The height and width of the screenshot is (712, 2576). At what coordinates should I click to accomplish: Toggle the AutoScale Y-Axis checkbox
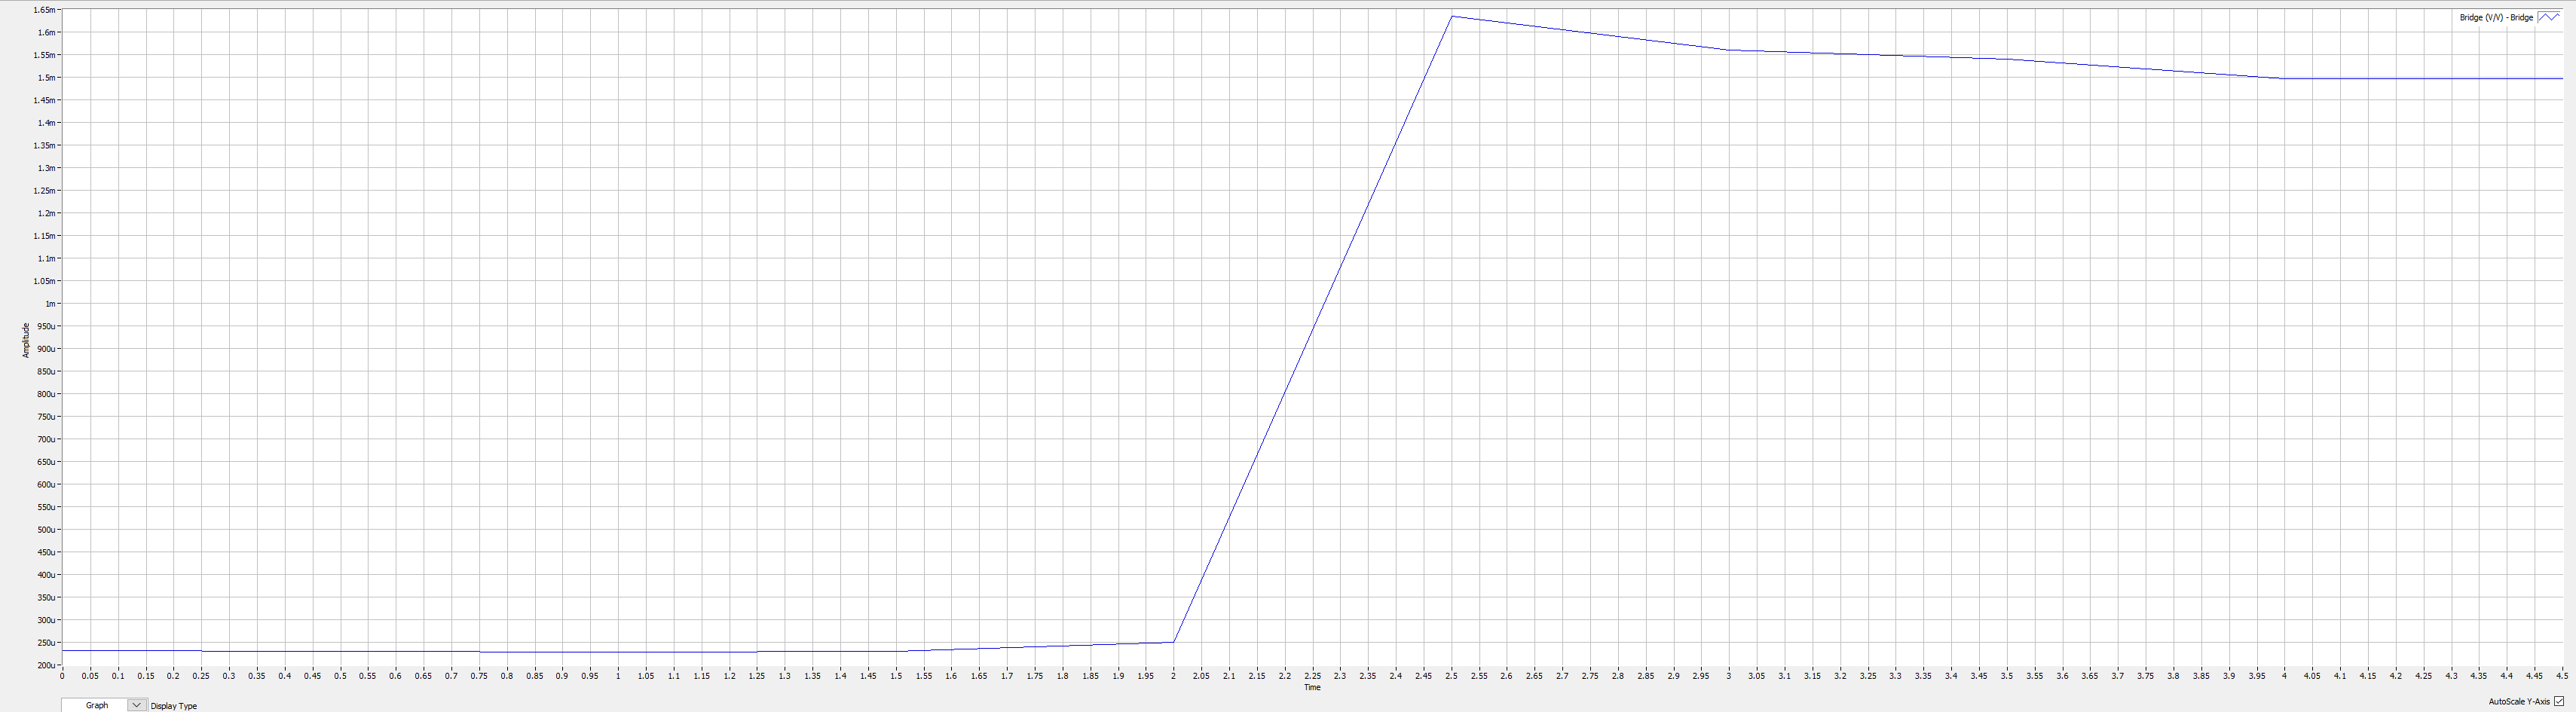pos(2559,701)
